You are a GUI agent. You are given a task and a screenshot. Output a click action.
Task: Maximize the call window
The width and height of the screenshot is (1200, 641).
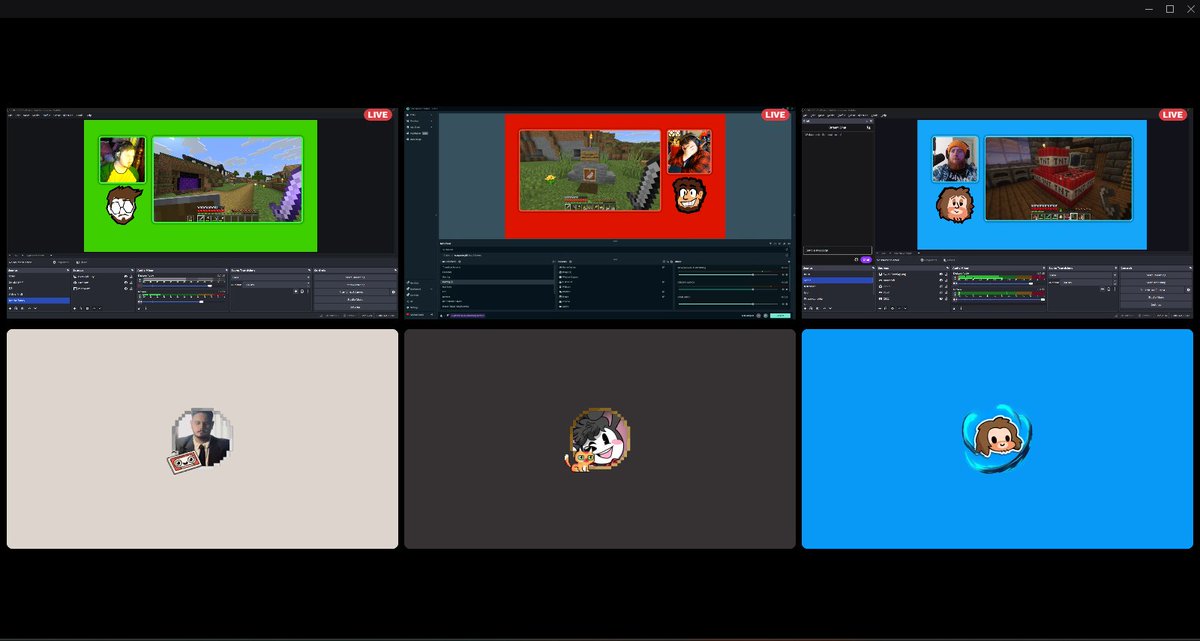[1170, 9]
